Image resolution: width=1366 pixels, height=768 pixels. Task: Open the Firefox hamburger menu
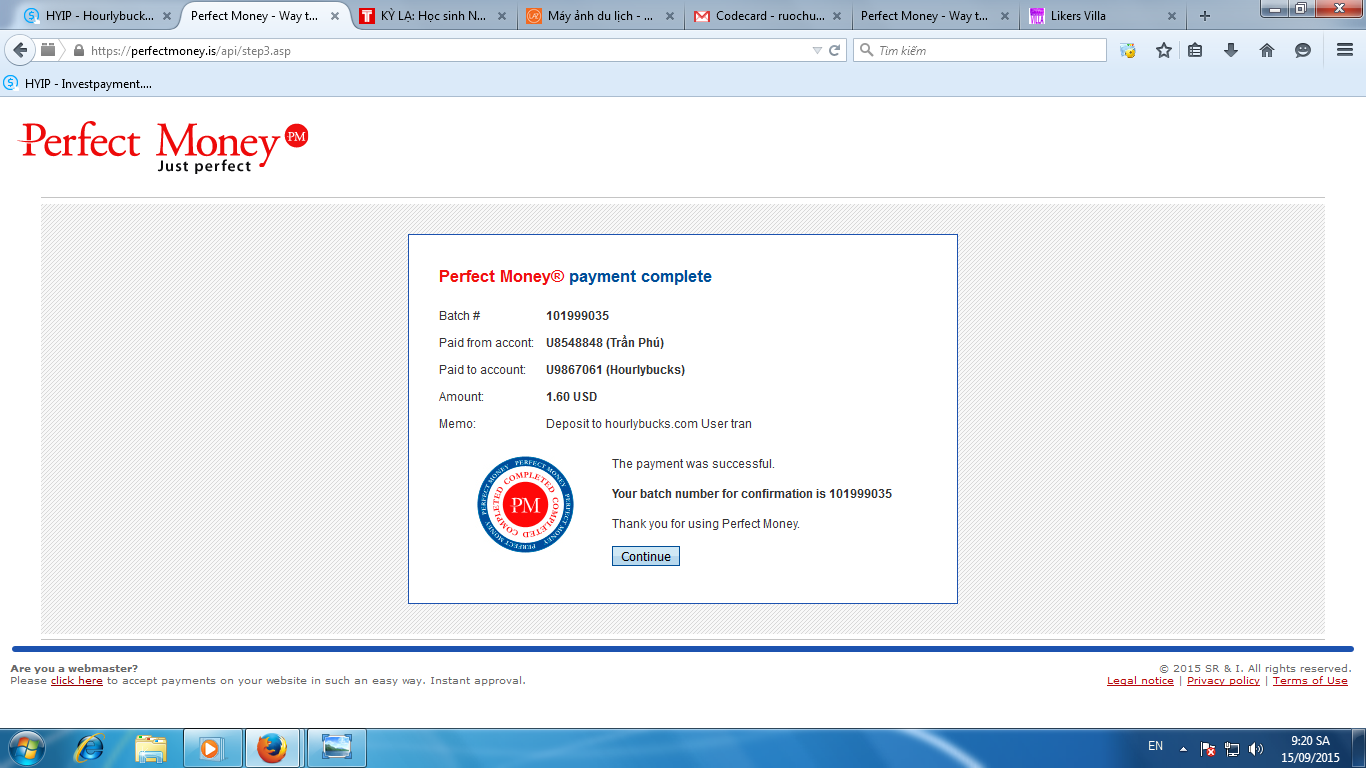point(1345,50)
